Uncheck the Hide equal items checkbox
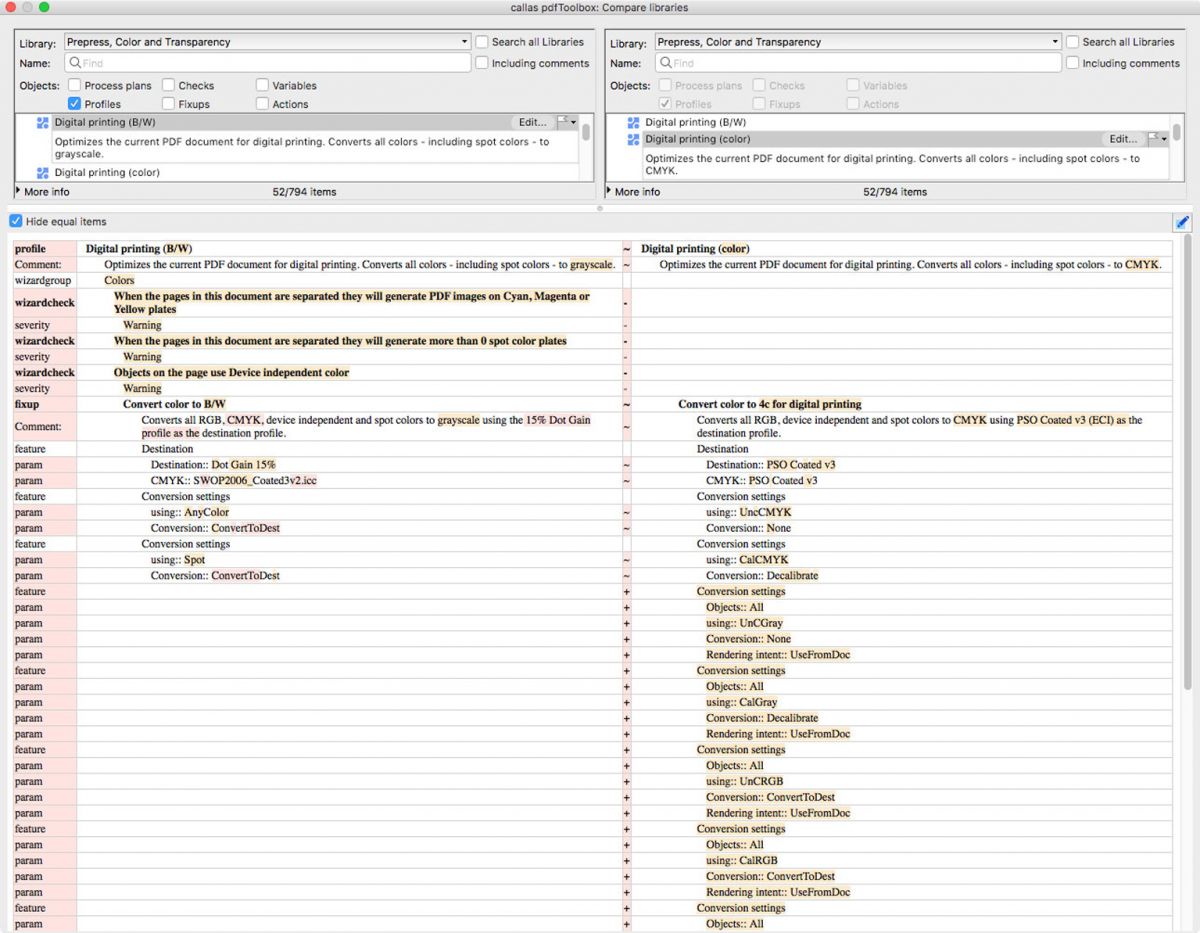The width and height of the screenshot is (1200, 933). (16, 222)
